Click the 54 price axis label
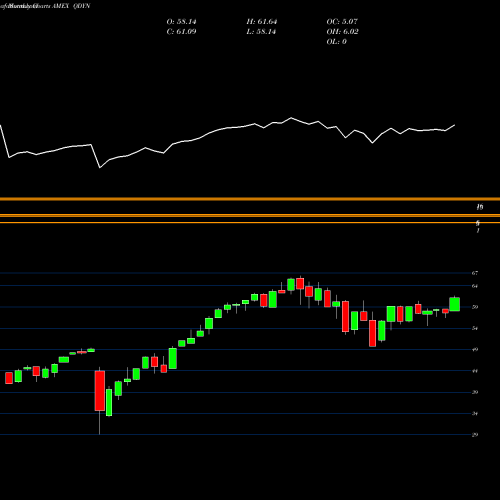Image resolution: width=500 pixels, height=500 pixels. (x=475, y=328)
